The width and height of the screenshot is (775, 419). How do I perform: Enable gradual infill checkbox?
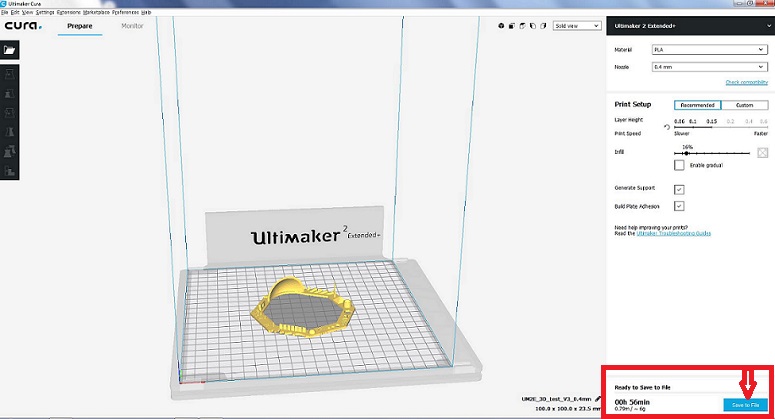click(679, 165)
